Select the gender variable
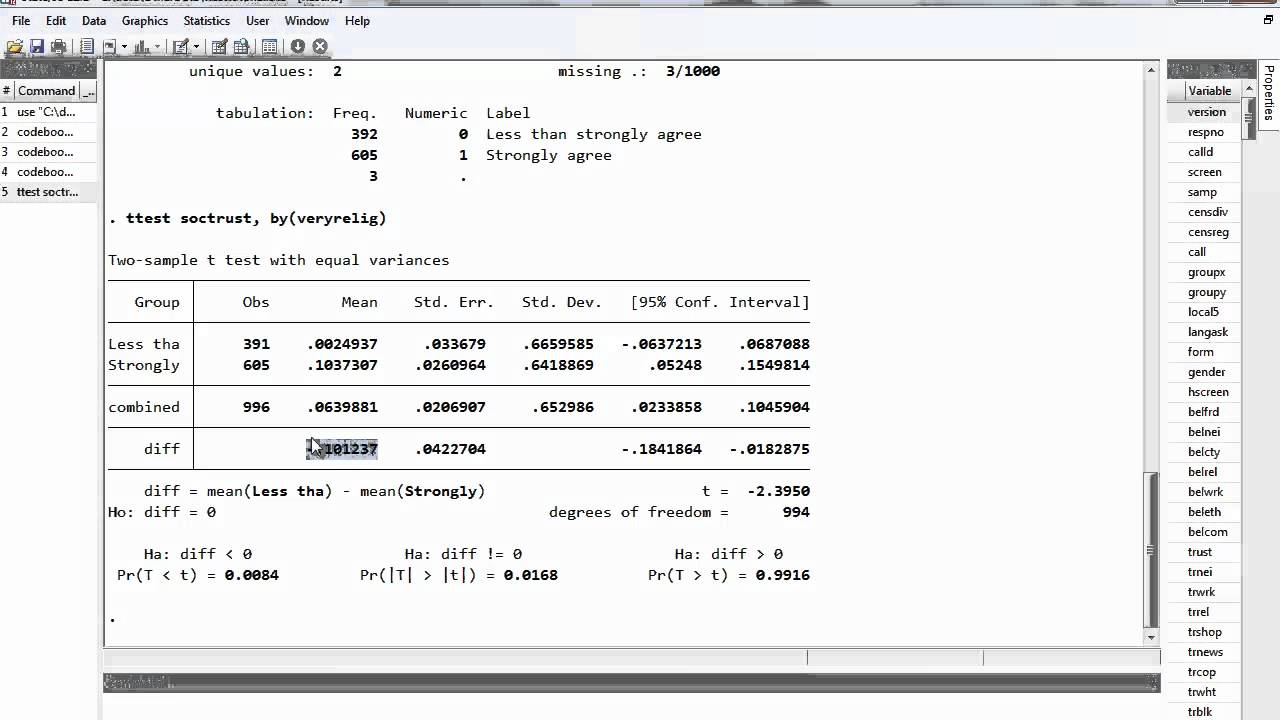The height and width of the screenshot is (720, 1280). (x=1206, y=372)
